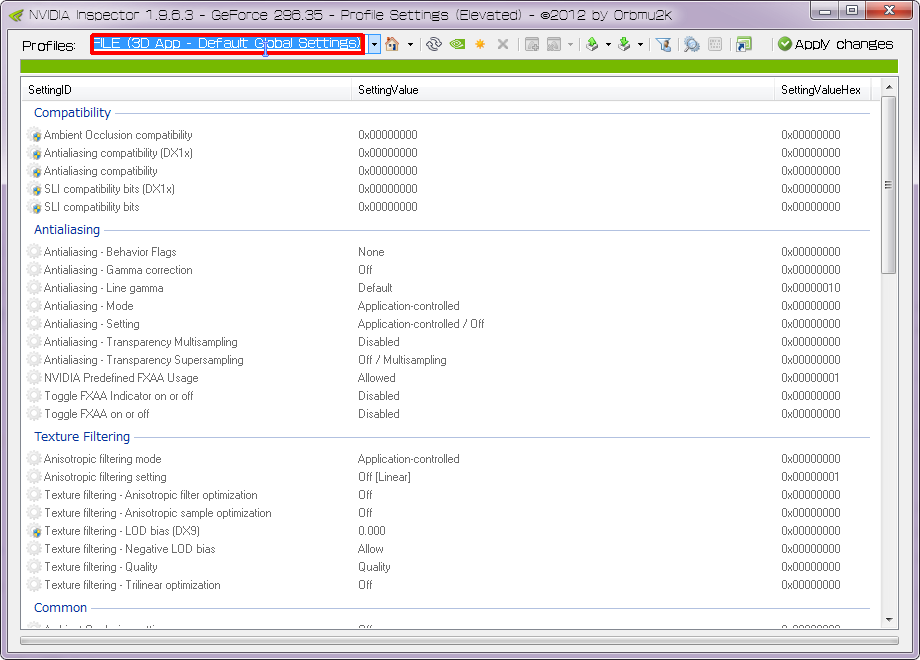Click 'Quality' value for Texture filtering
The width and height of the screenshot is (920, 660).
[x=374, y=567]
